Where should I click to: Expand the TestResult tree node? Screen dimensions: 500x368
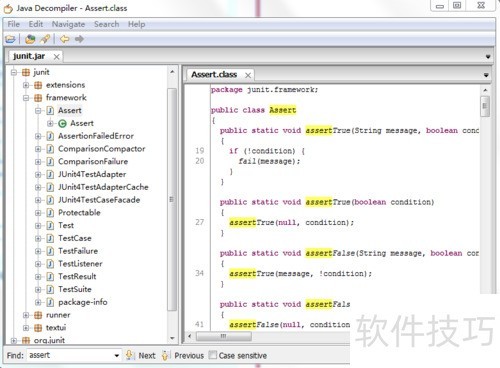pyautogui.click(x=38, y=277)
